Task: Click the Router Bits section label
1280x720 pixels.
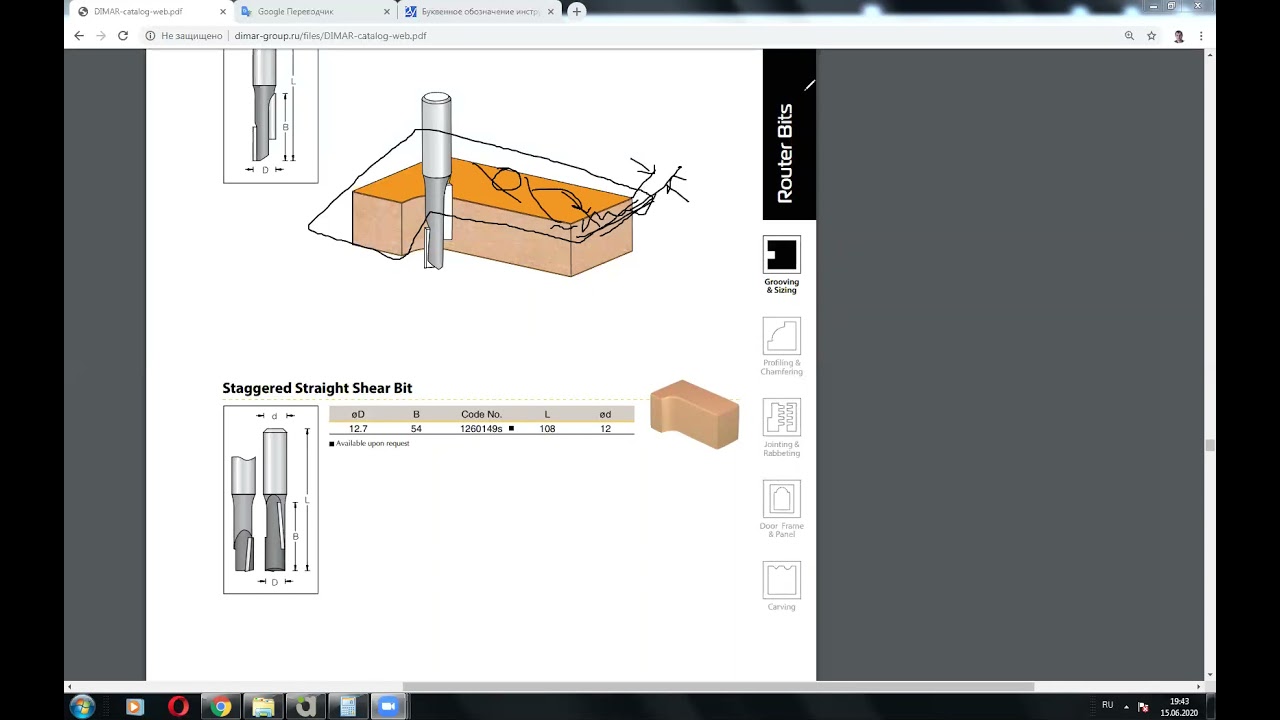Action: pos(785,153)
